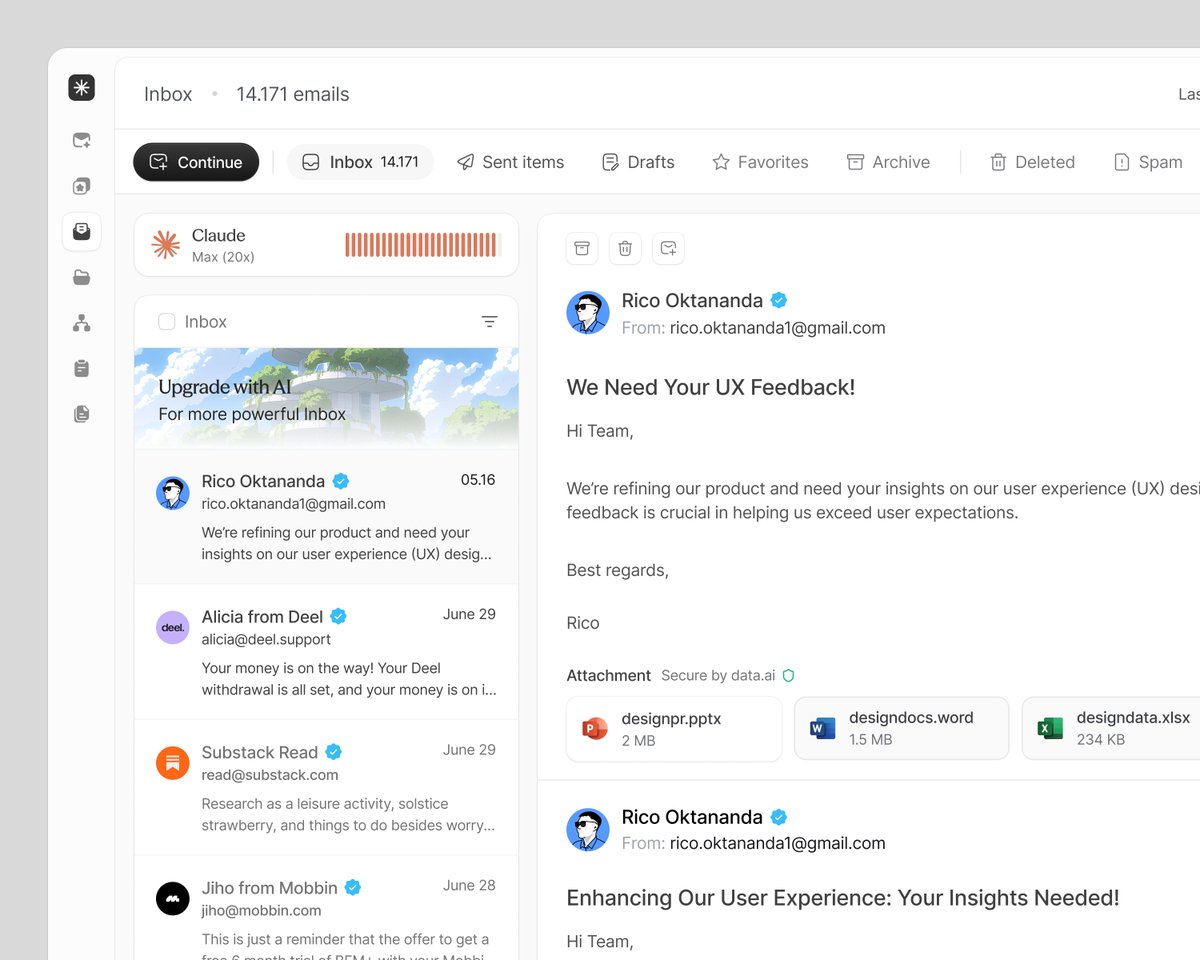1200x960 pixels.
Task: Switch to the Favorites tab
Action: click(x=760, y=162)
